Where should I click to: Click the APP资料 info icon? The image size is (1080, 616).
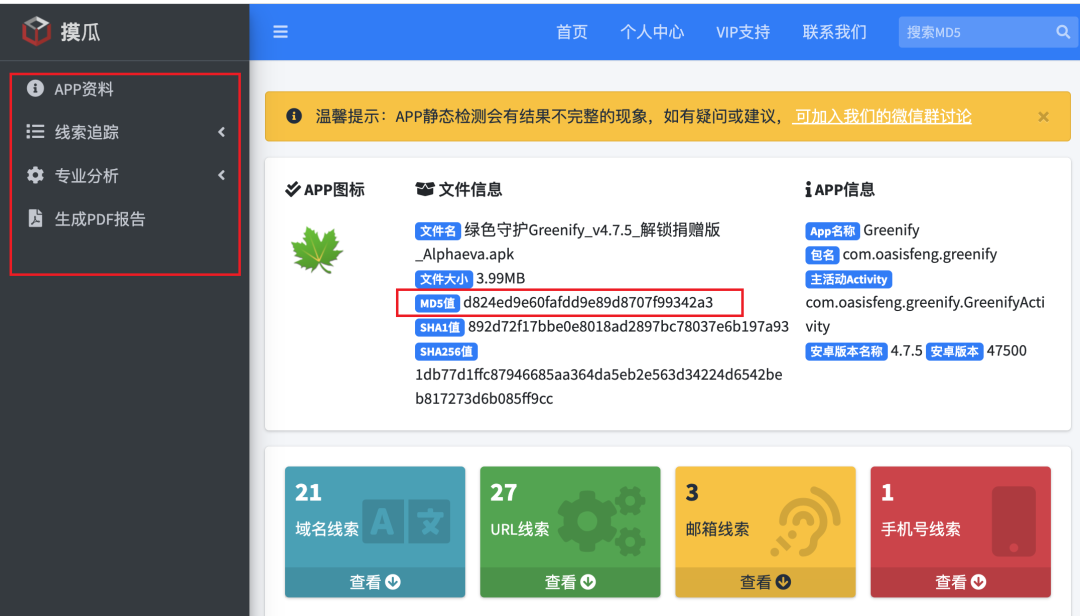point(35,88)
